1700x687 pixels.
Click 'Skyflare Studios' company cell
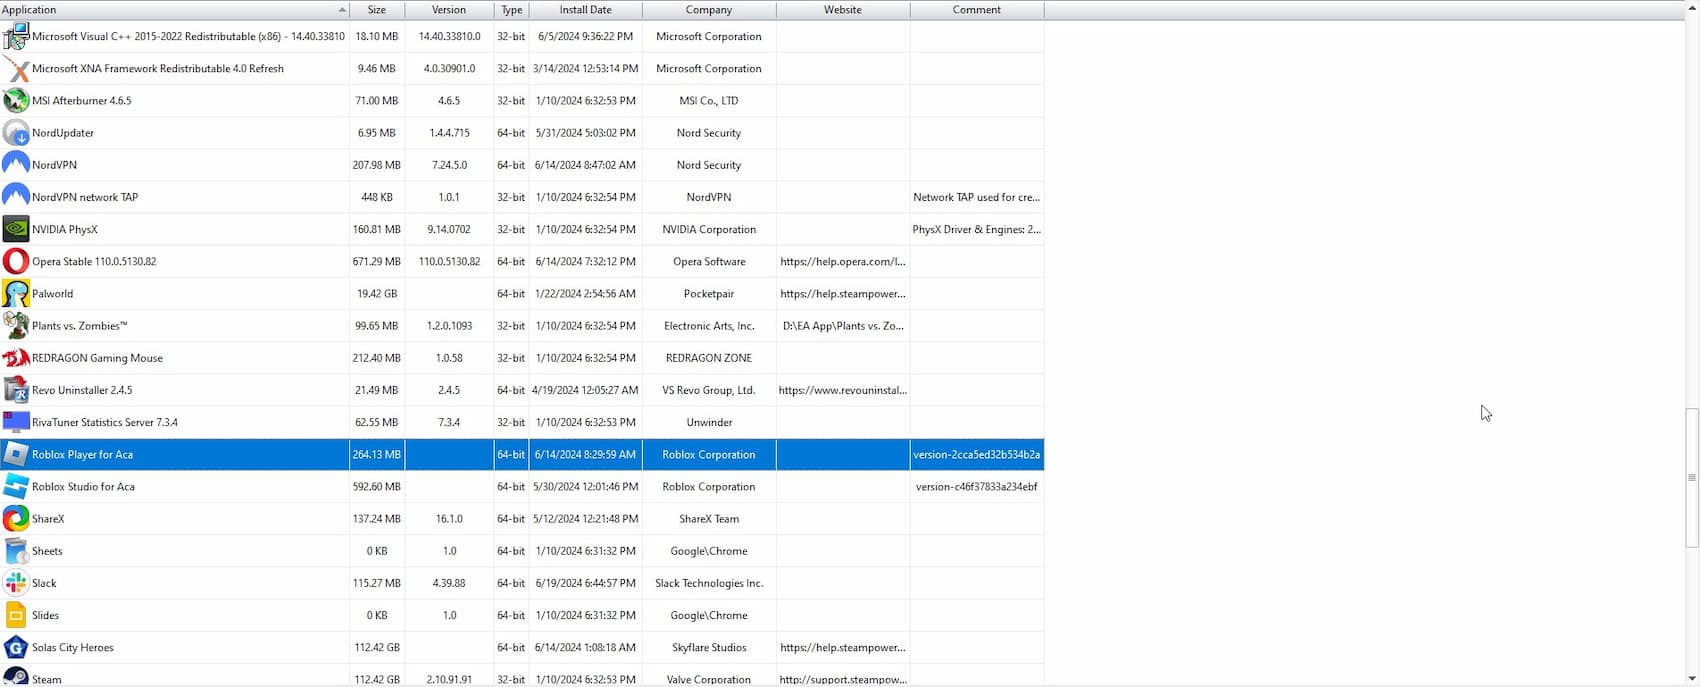coord(709,647)
